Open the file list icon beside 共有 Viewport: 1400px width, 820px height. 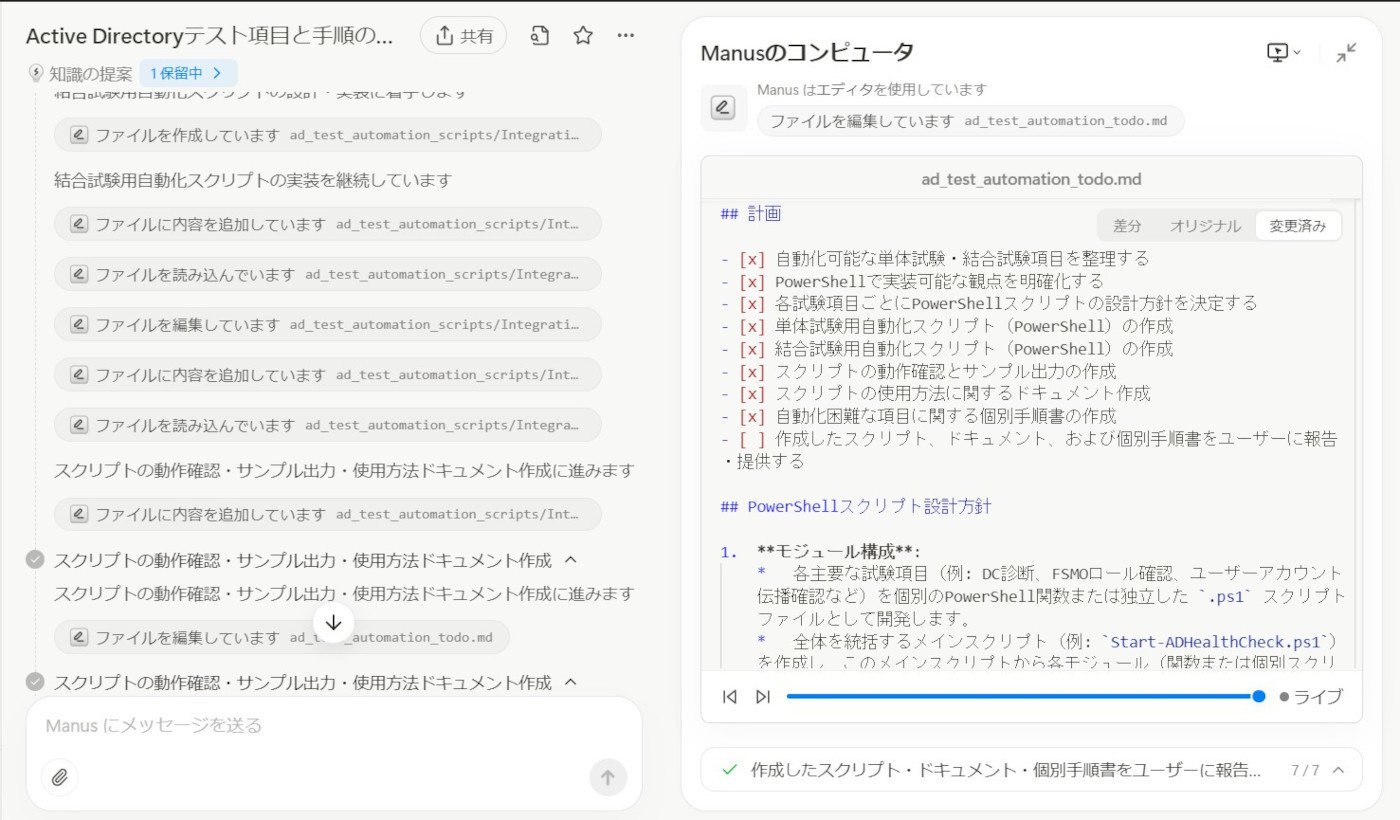540,36
